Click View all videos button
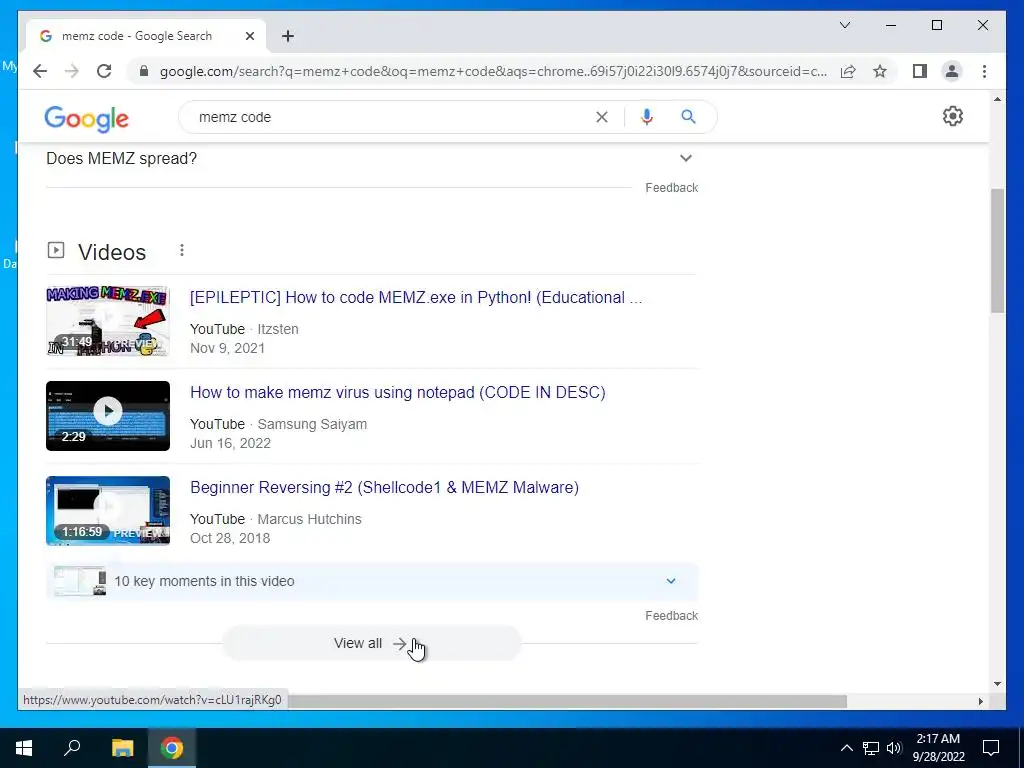1024x768 pixels. pos(372,643)
